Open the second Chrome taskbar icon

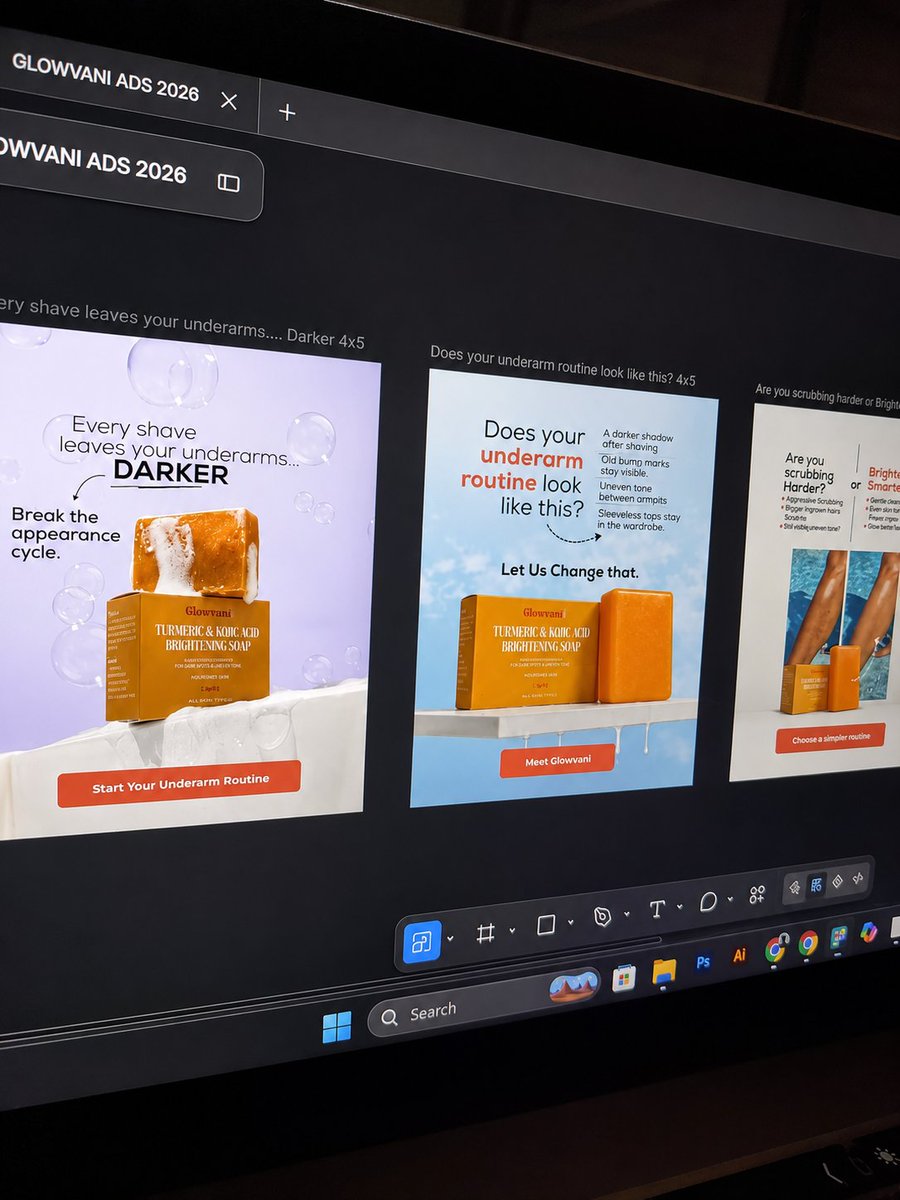pos(808,942)
